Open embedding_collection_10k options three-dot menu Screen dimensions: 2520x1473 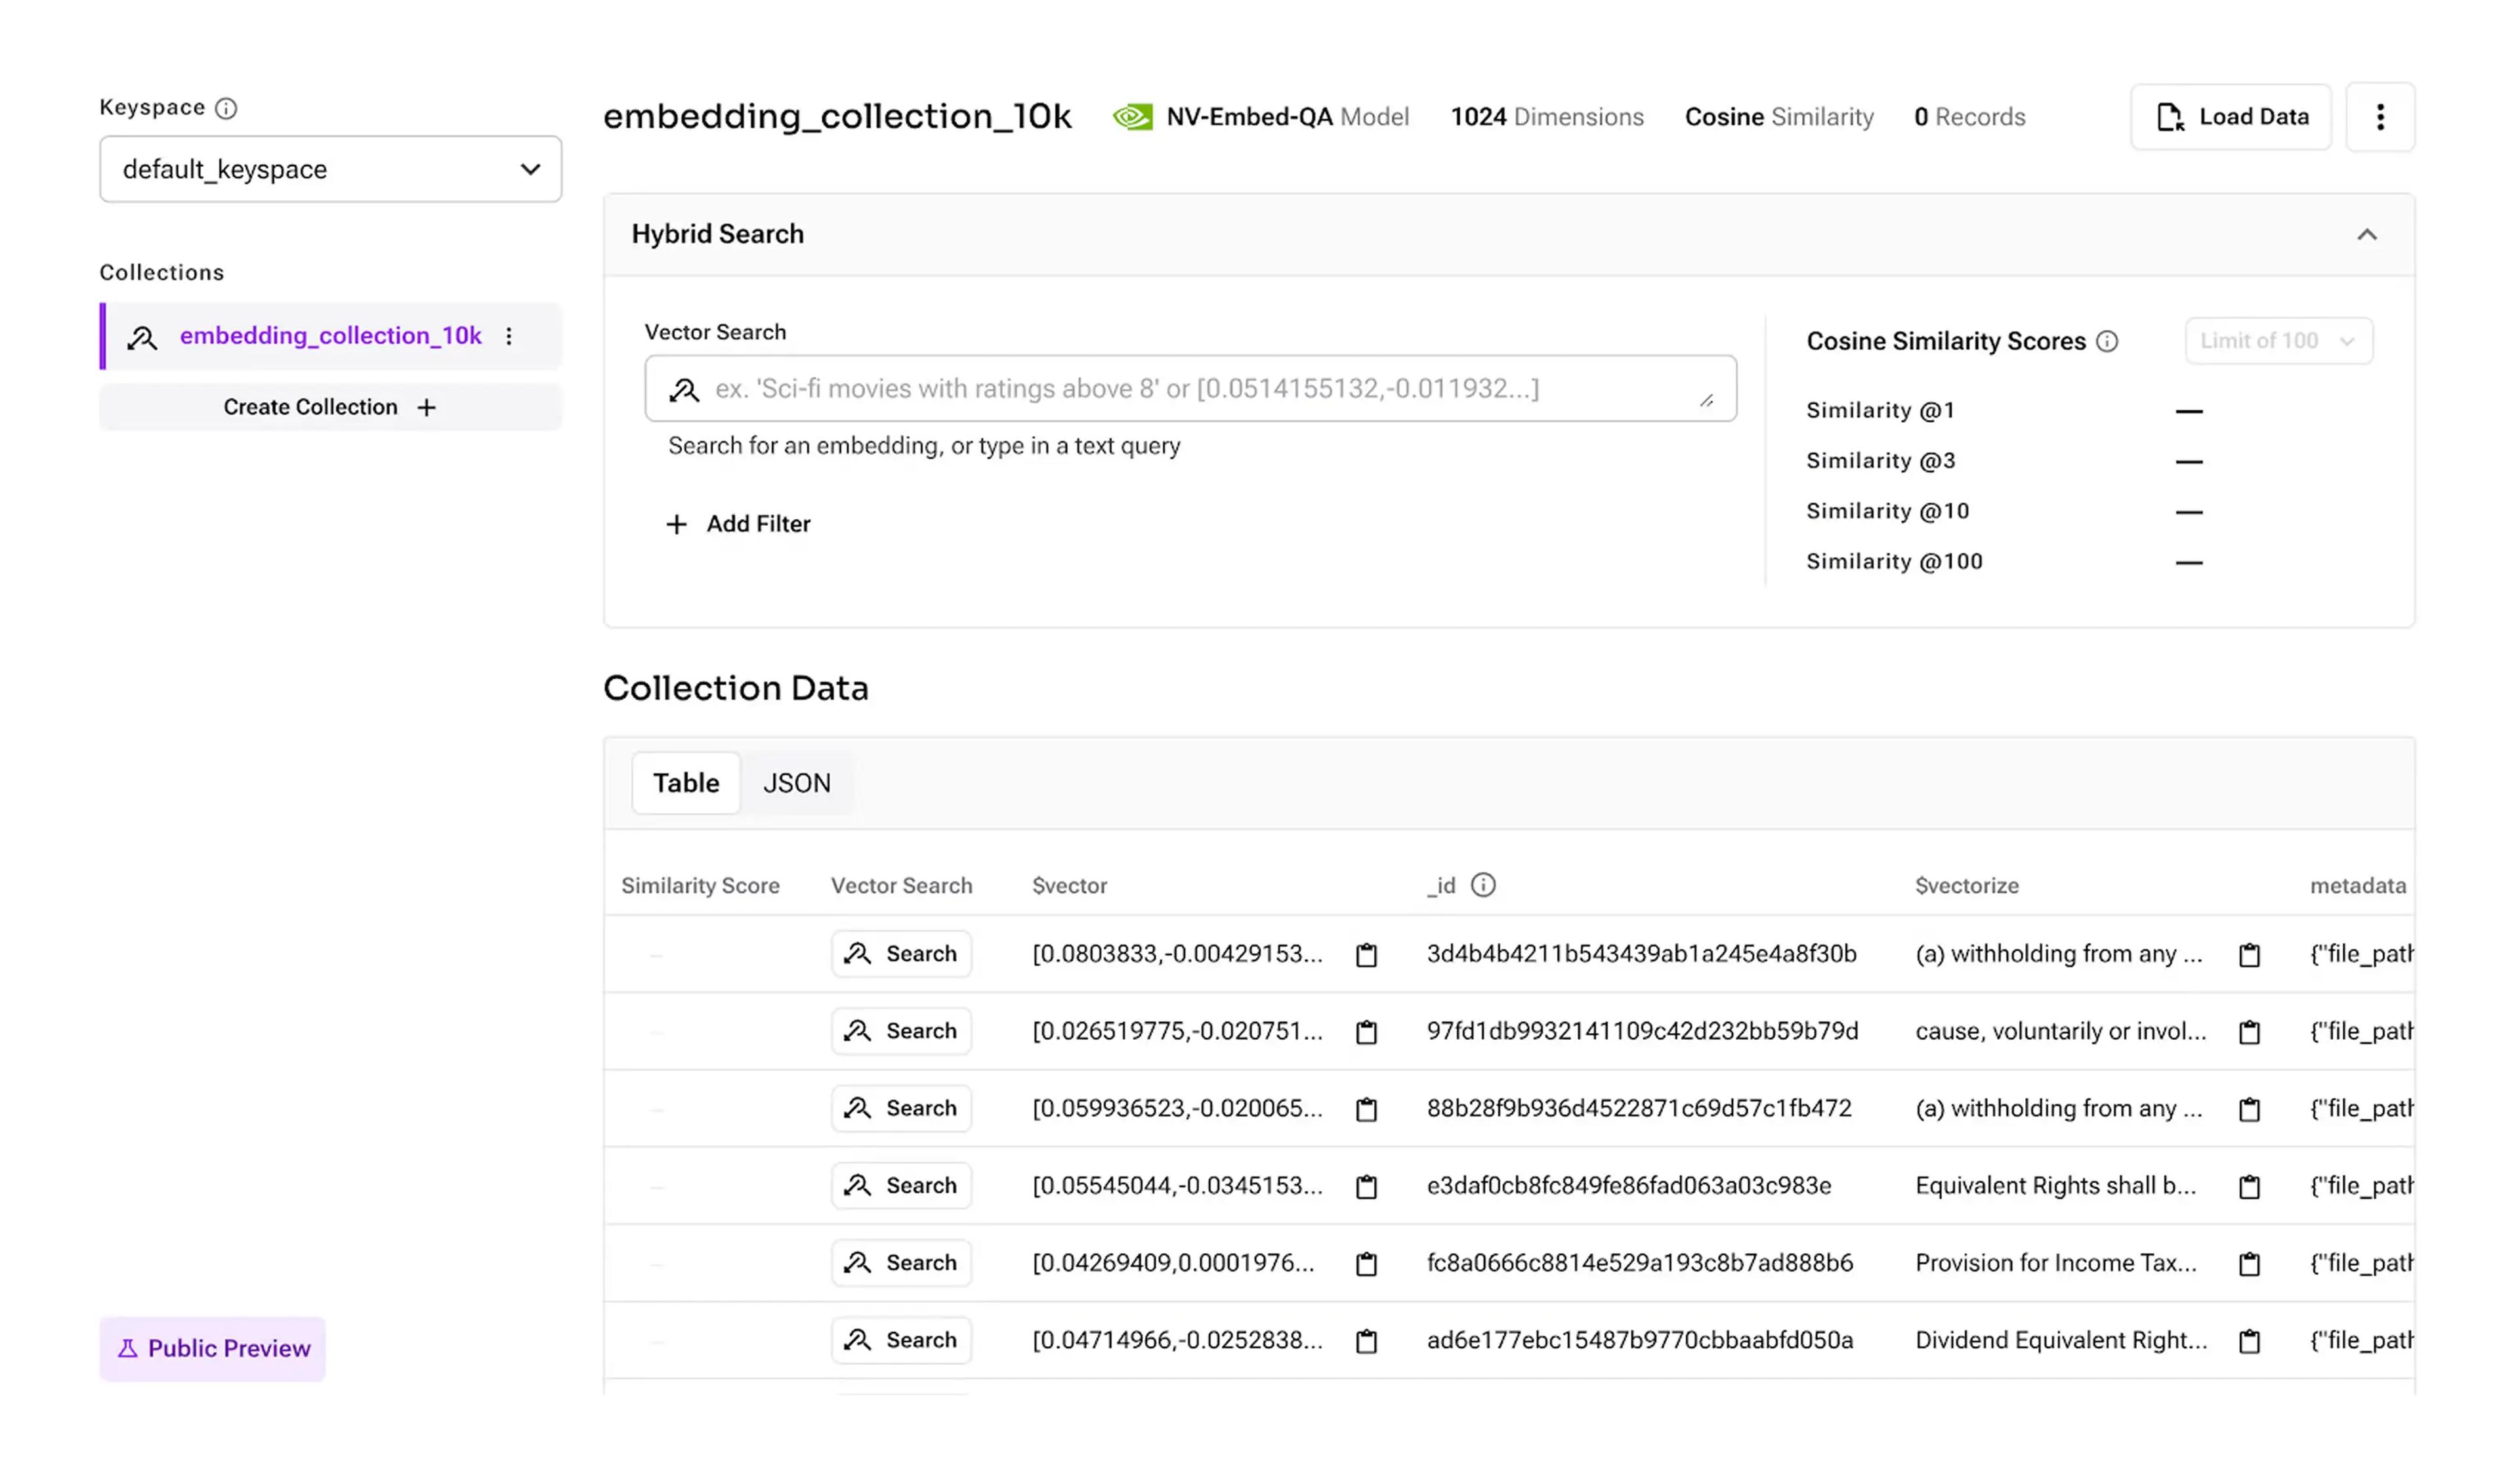tap(509, 336)
